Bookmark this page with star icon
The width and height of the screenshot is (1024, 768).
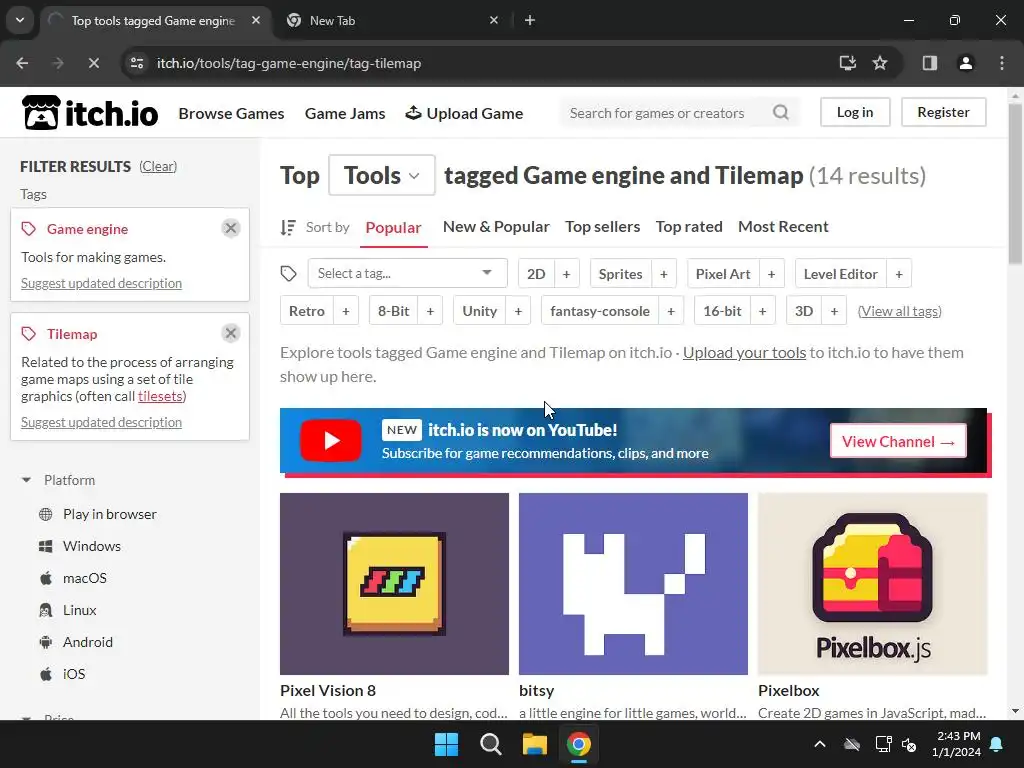click(880, 63)
